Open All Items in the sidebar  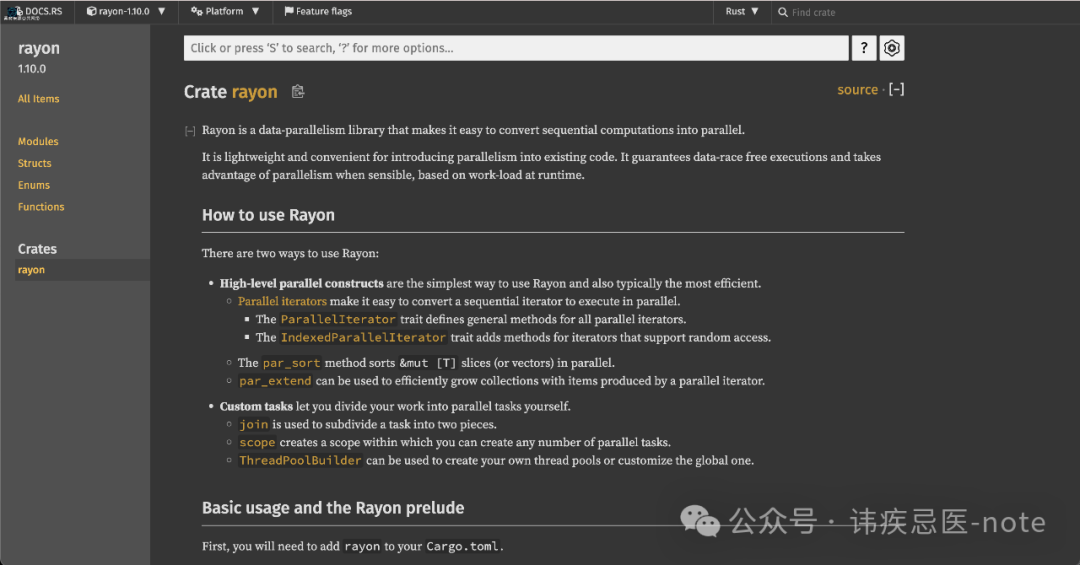pyautogui.click(x=39, y=99)
